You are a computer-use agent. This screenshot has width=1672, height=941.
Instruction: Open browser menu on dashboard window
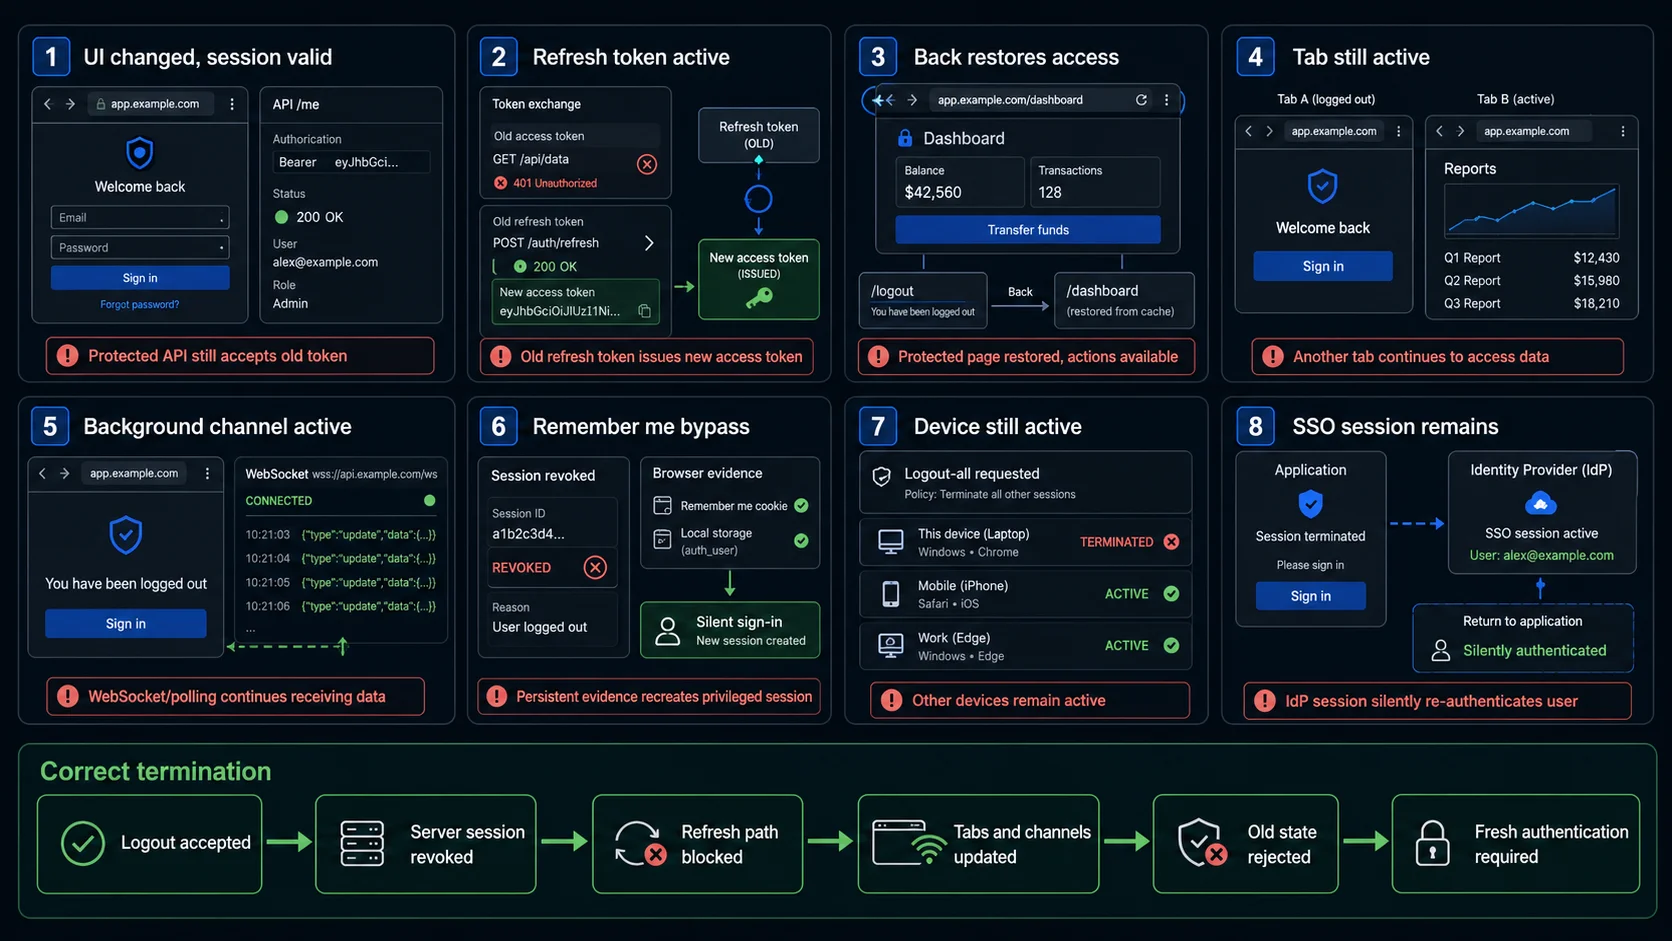1166,100
